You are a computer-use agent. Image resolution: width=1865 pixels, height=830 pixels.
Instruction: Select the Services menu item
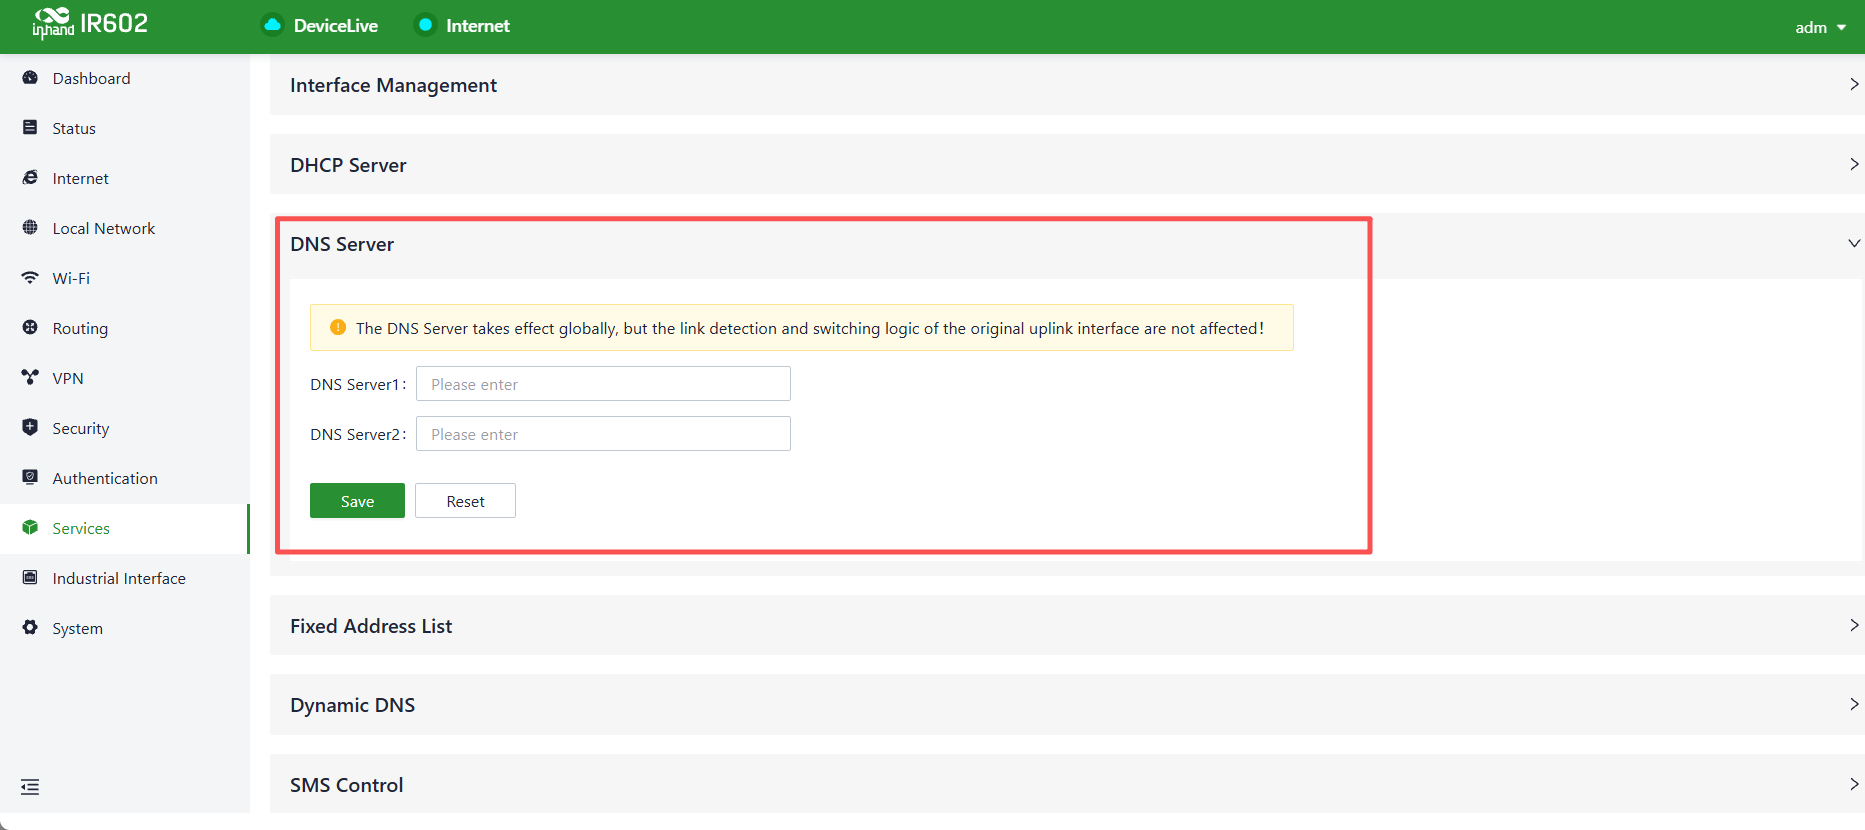(x=125, y=528)
